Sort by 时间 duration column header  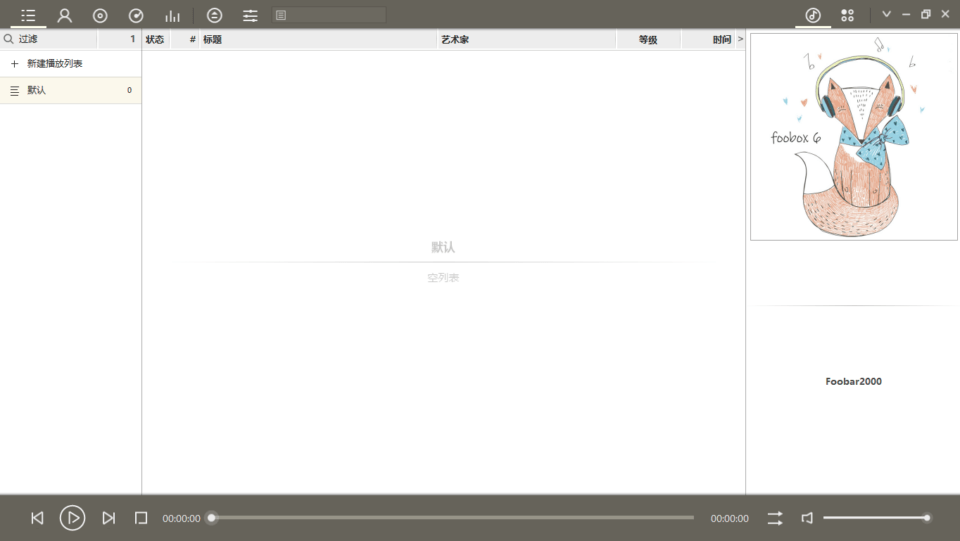(x=708, y=40)
